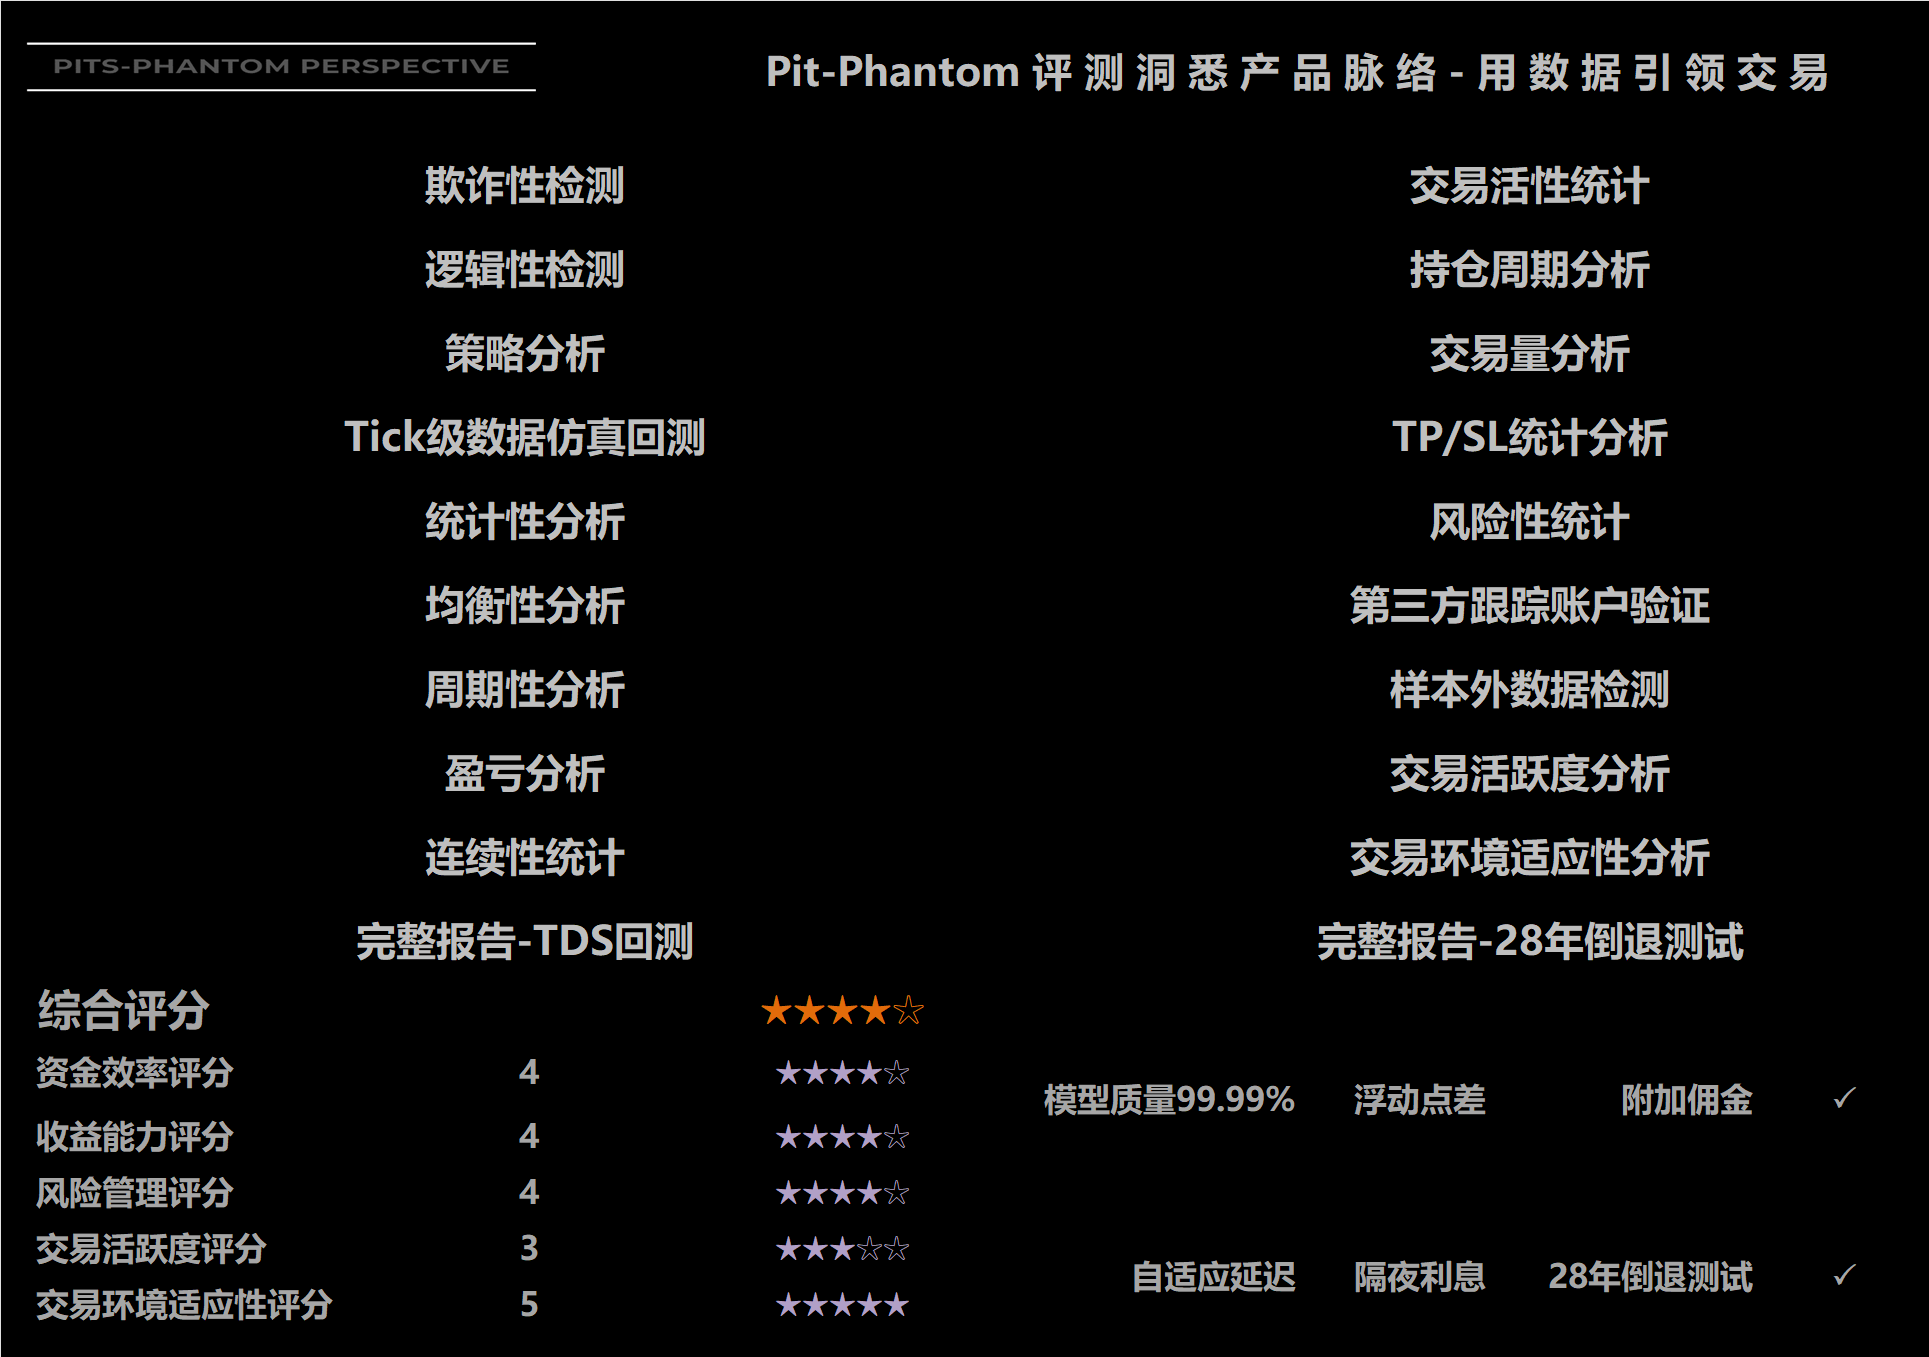Viewport: 1929px width, 1357px height.
Task: Open 第三方跟踪账户验证 link
Action: coord(1529,606)
